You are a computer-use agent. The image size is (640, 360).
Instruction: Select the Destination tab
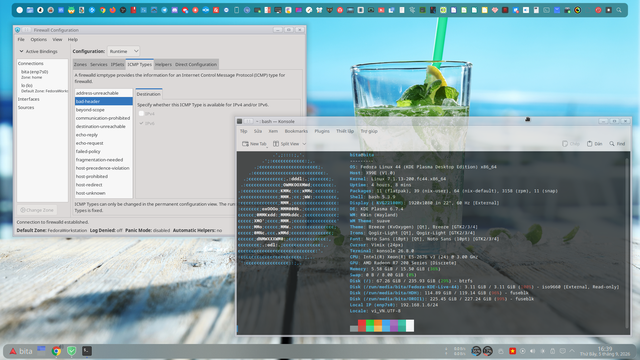pyautogui.click(x=149, y=94)
